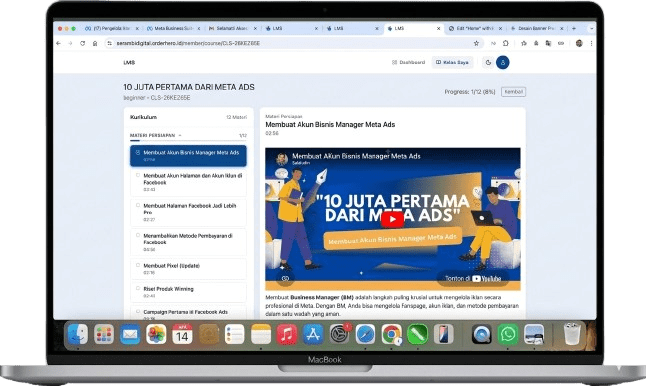Open the Chrome profile avatar
The height and width of the screenshot is (386, 646).
pos(579,43)
